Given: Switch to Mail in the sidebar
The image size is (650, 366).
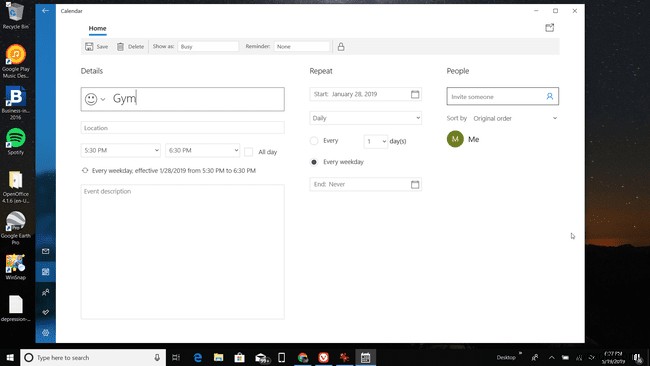Looking at the screenshot, I should [46, 251].
